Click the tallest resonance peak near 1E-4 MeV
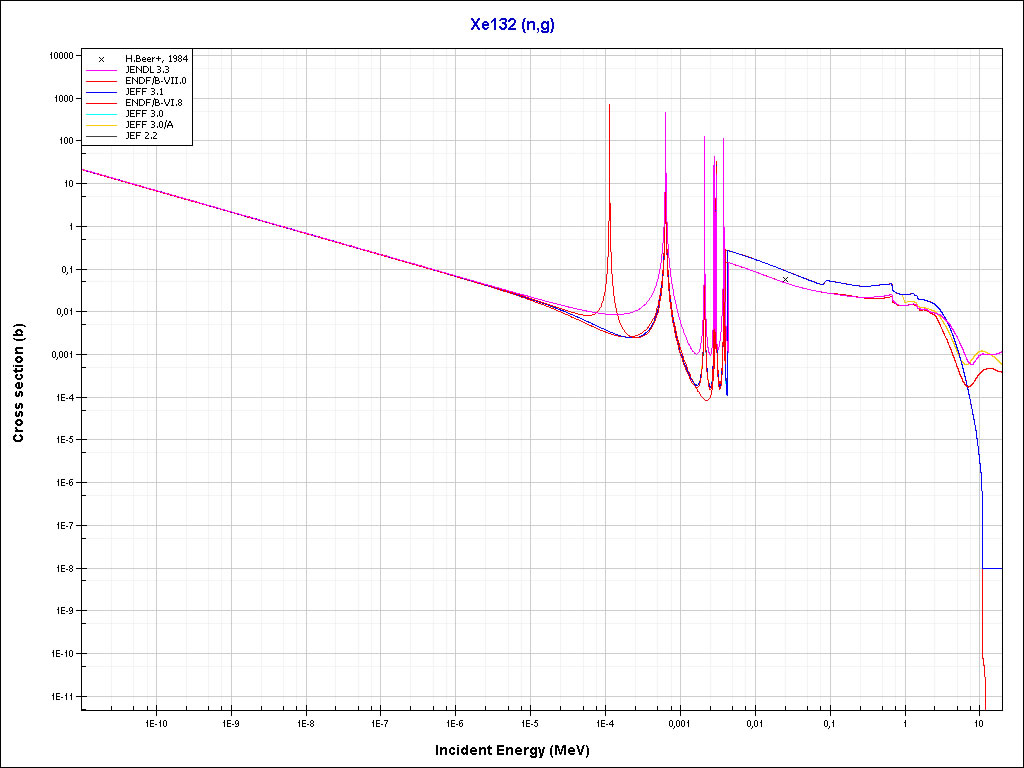The image size is (1024, 768). coord(609,106)
